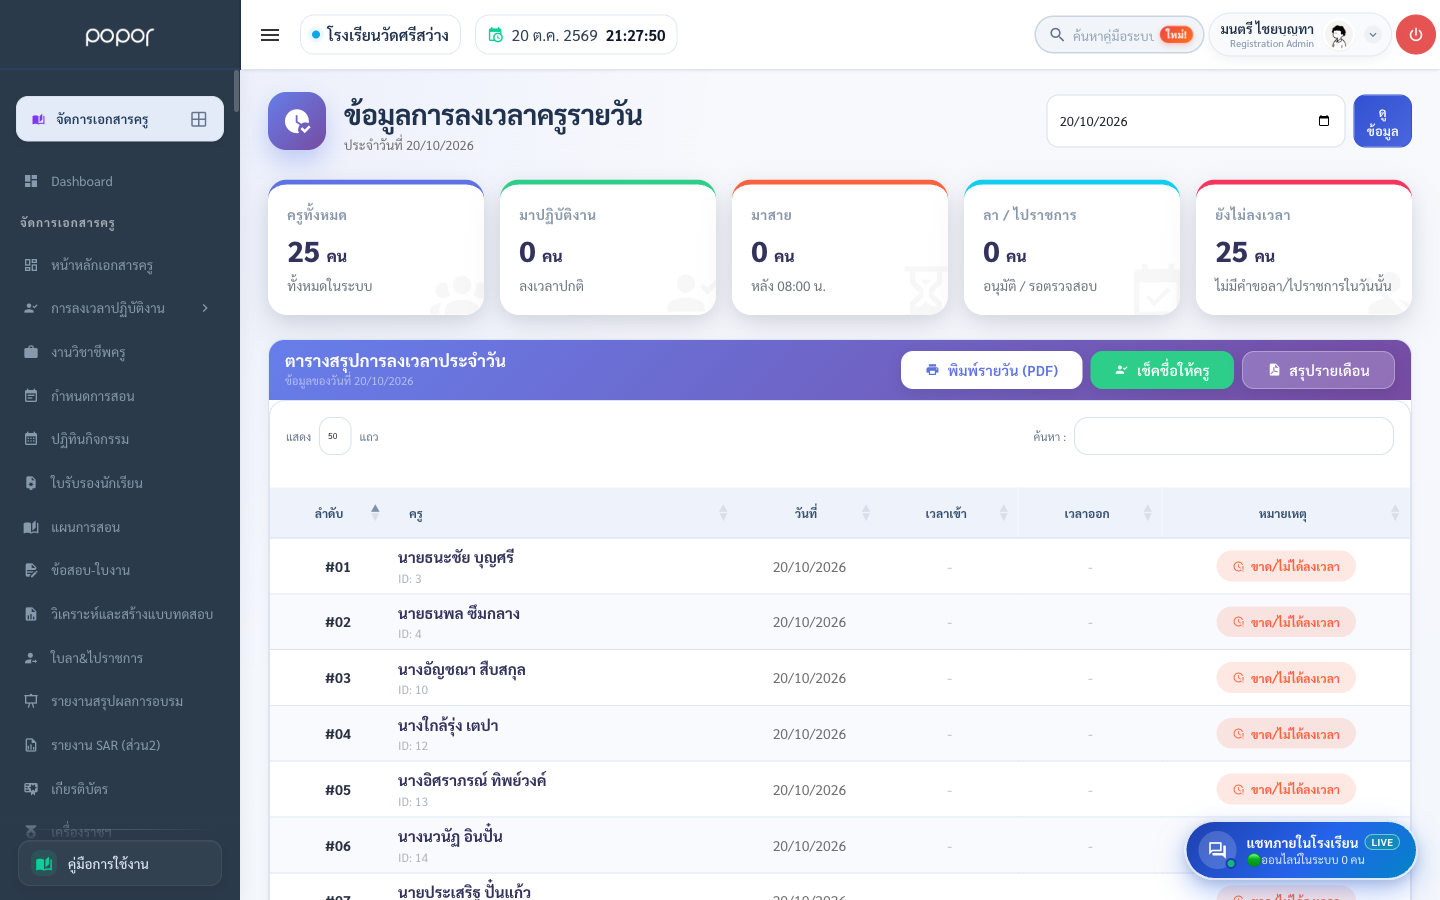Click the red power logout icon
This screenshot has height=900, width=1440.
1415,35
